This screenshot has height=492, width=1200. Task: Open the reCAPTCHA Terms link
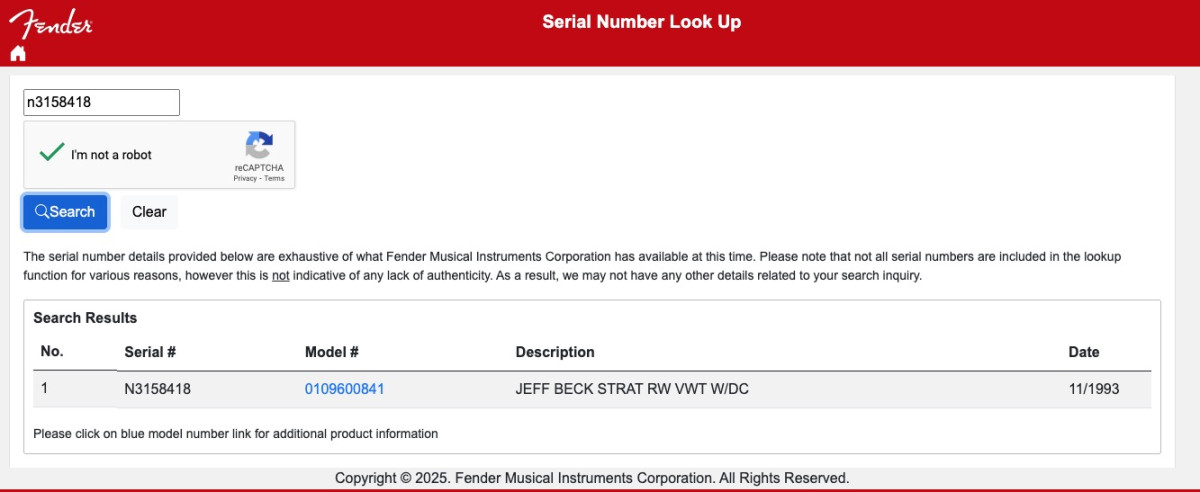(x=274, y=179)
